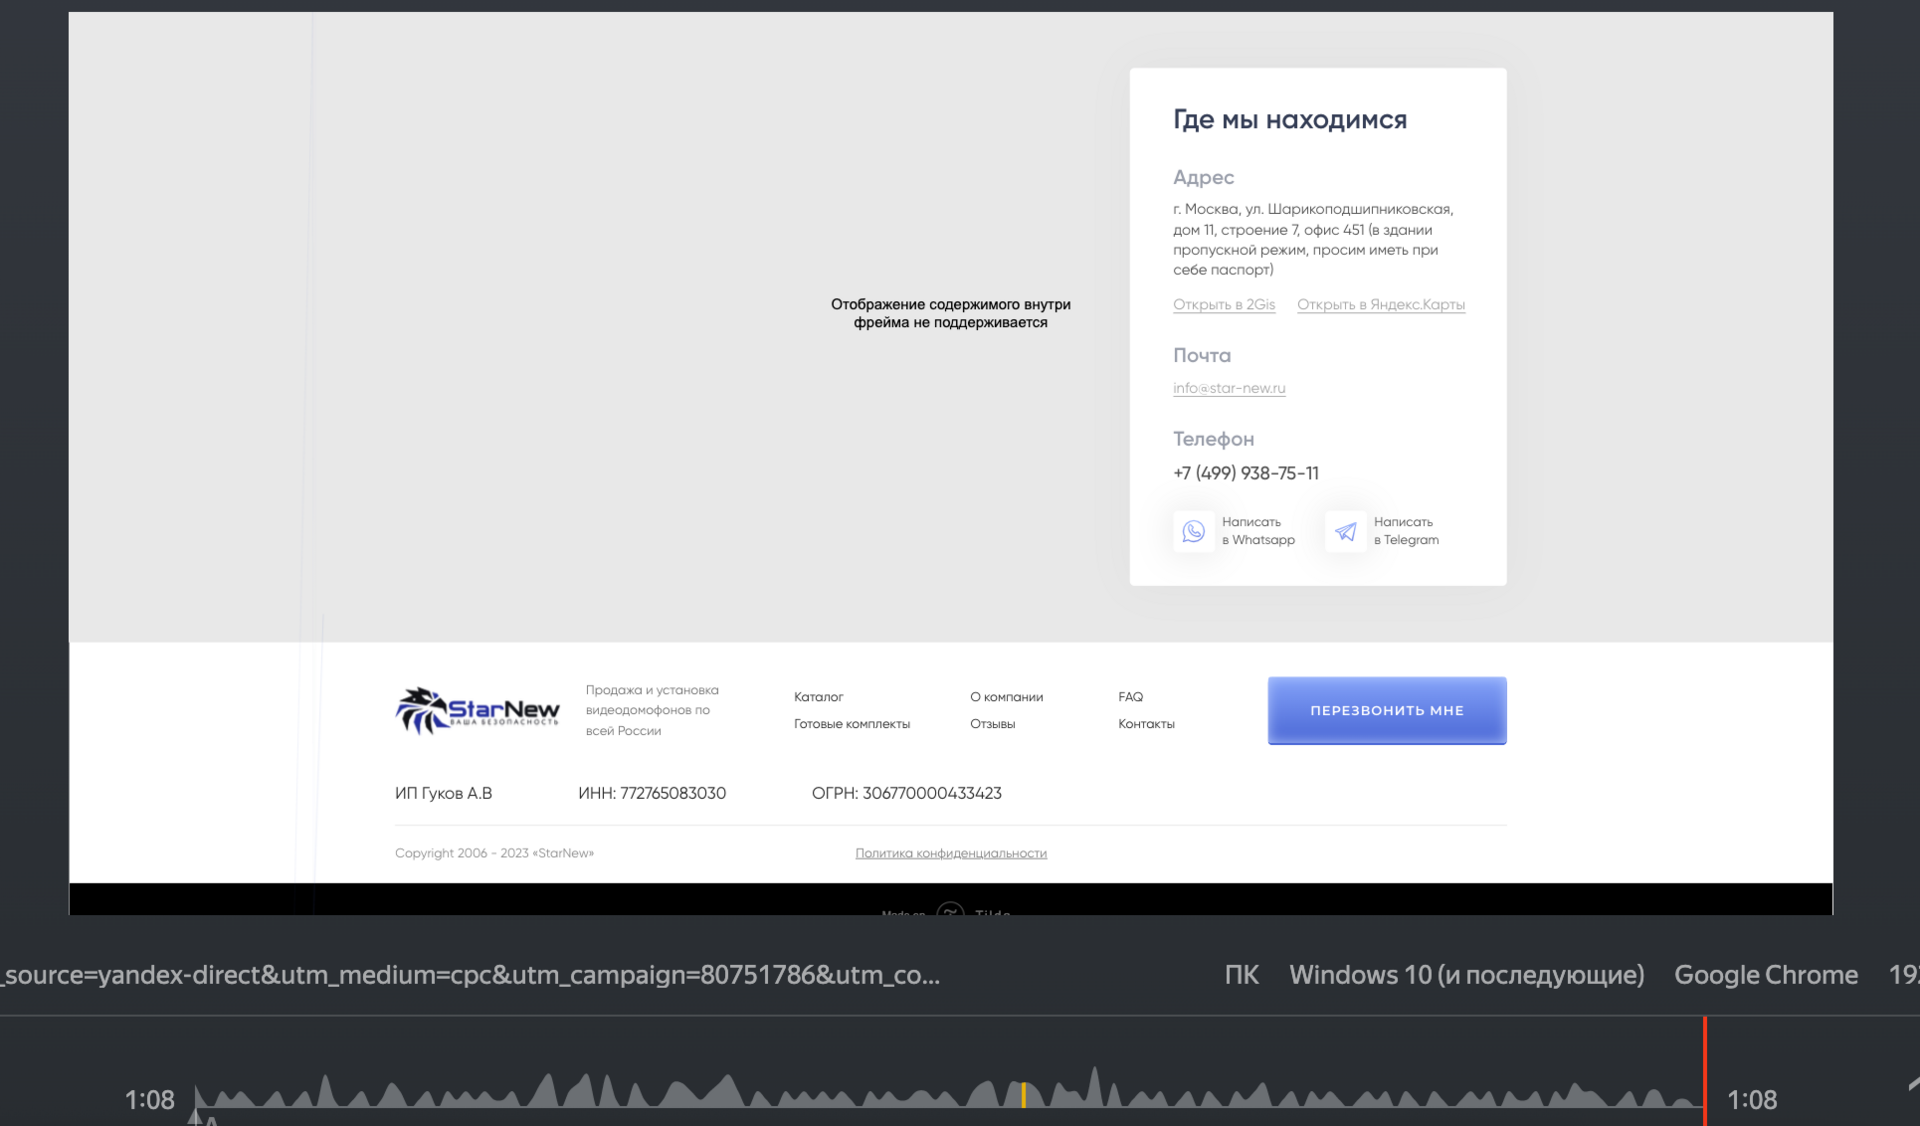Click 'Windows 10 (и последующие)' label
This screenshot has height=1126, width=1920.
point(1466,975)
